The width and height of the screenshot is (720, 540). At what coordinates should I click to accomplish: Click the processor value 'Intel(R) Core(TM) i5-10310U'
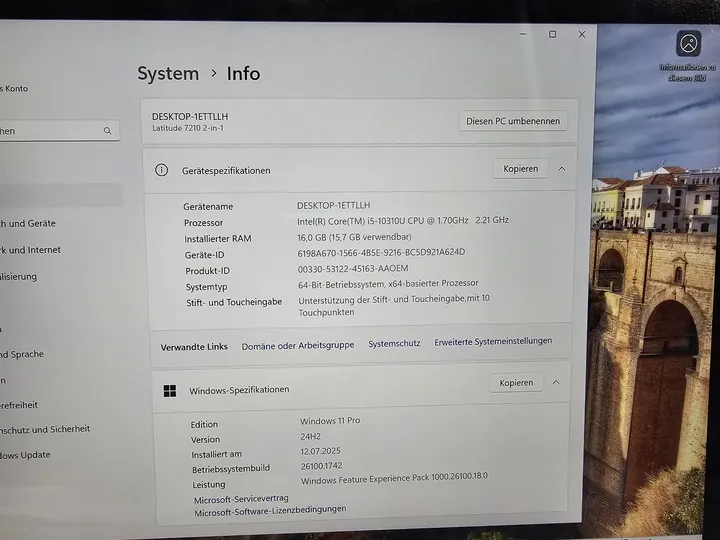(403, 221)
